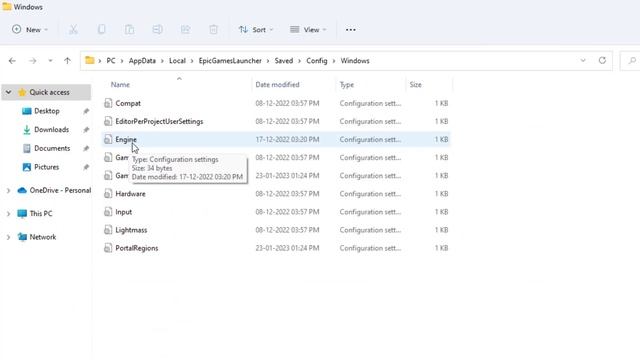Select the Lightmass file

pyautogui.click(x=131, y=230)
